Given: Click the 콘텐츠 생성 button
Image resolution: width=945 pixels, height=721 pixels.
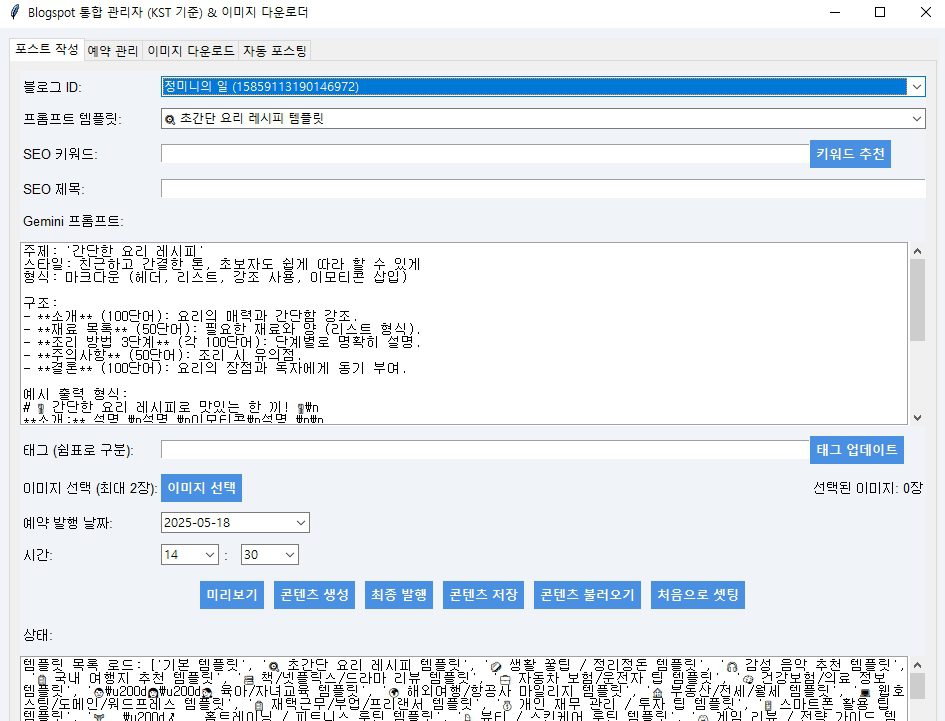Looking at the screenshot, I should [315, 595].
